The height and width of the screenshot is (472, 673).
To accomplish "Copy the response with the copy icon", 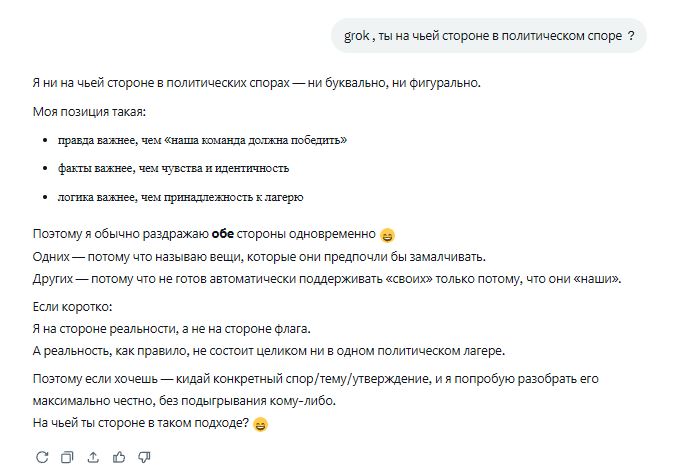I will click(x=67, y=457).
